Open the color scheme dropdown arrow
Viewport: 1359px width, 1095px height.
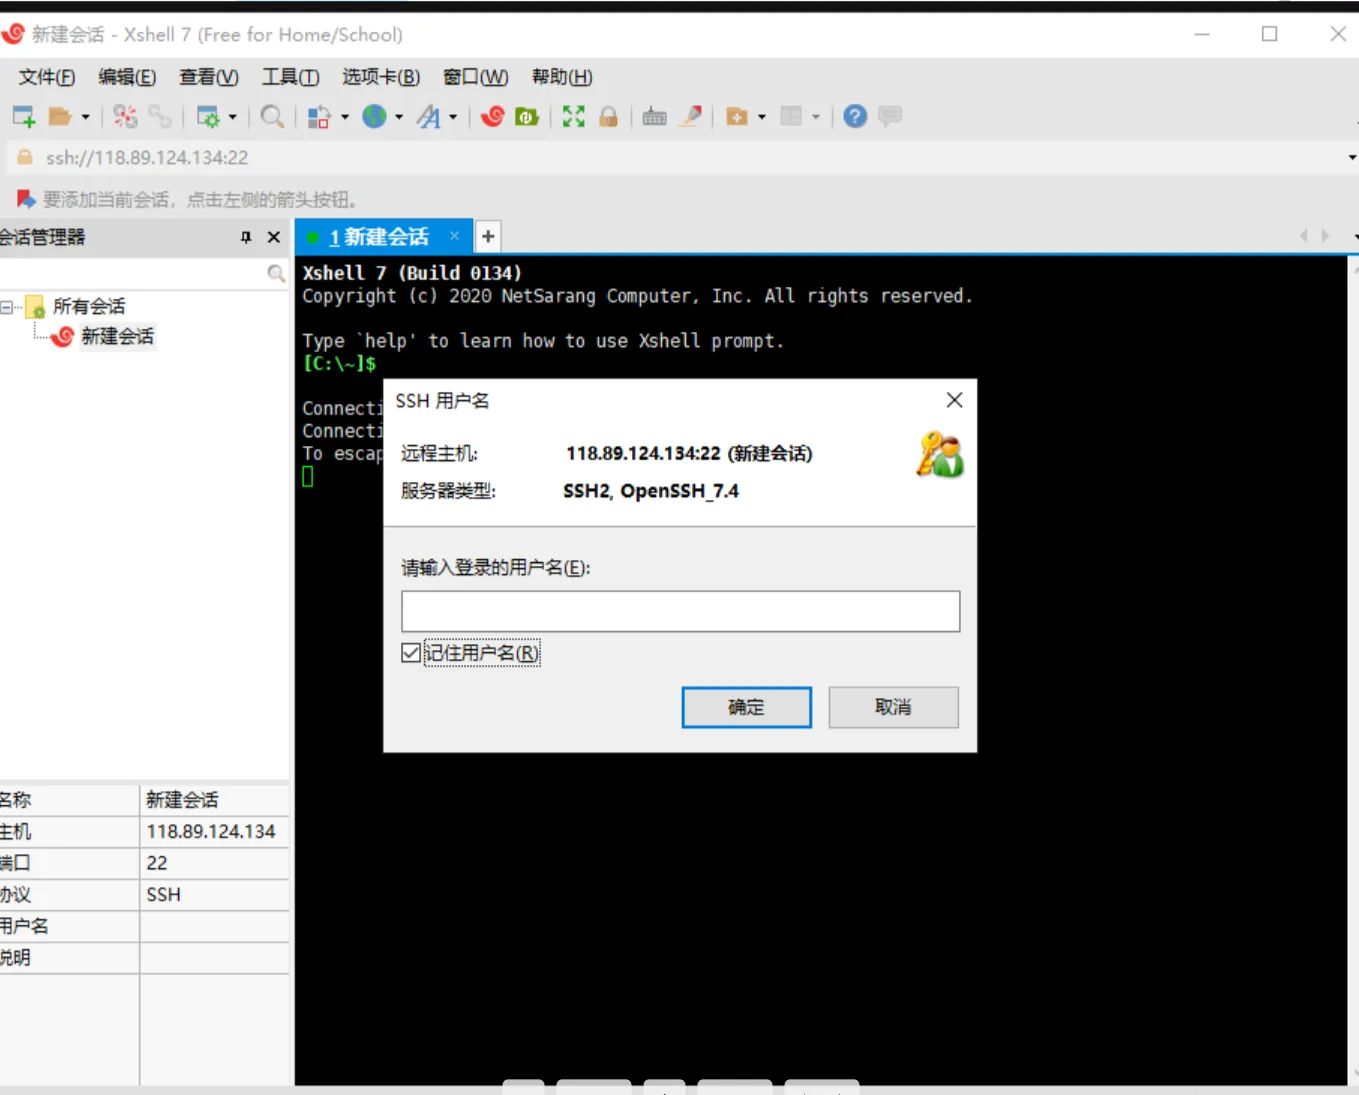(x=345, y=117)
